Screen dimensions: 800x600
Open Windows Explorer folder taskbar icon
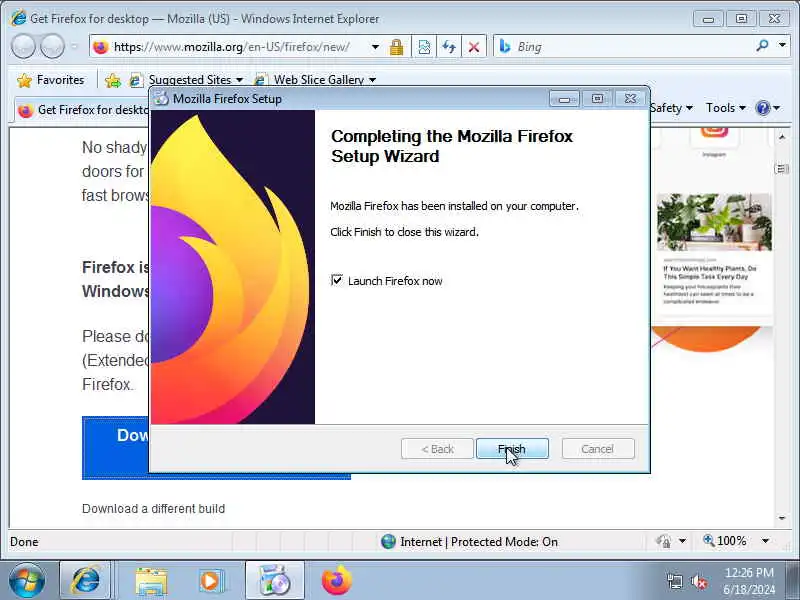pyautogui.click(x=151, y=581)
